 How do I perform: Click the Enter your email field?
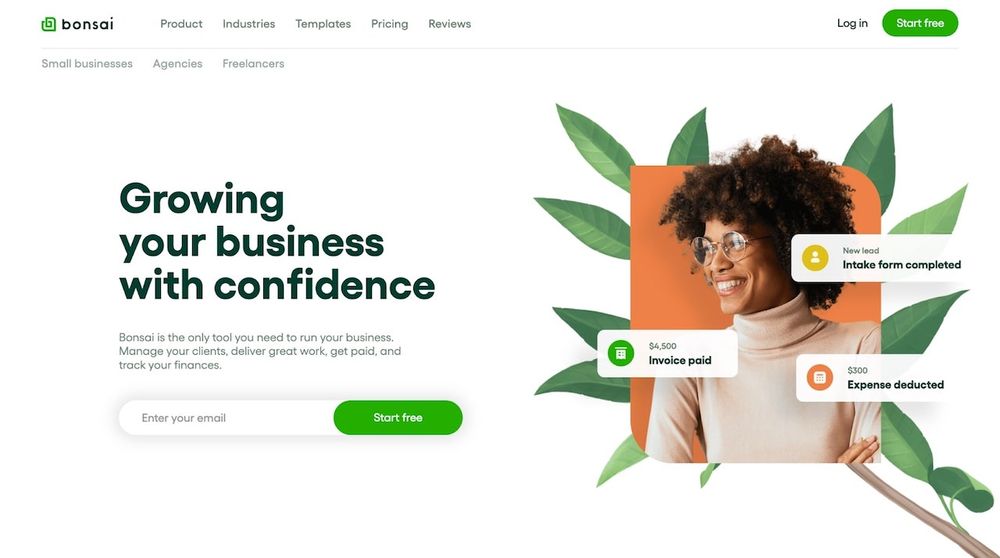226,418
